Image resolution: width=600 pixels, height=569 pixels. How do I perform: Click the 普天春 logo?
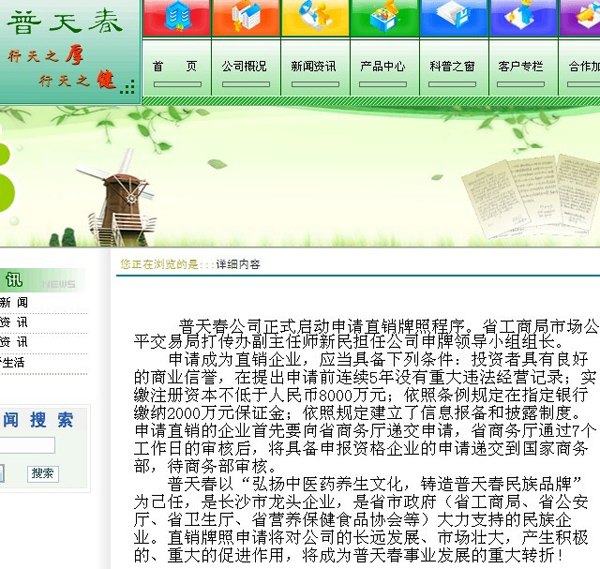(63, 22)
